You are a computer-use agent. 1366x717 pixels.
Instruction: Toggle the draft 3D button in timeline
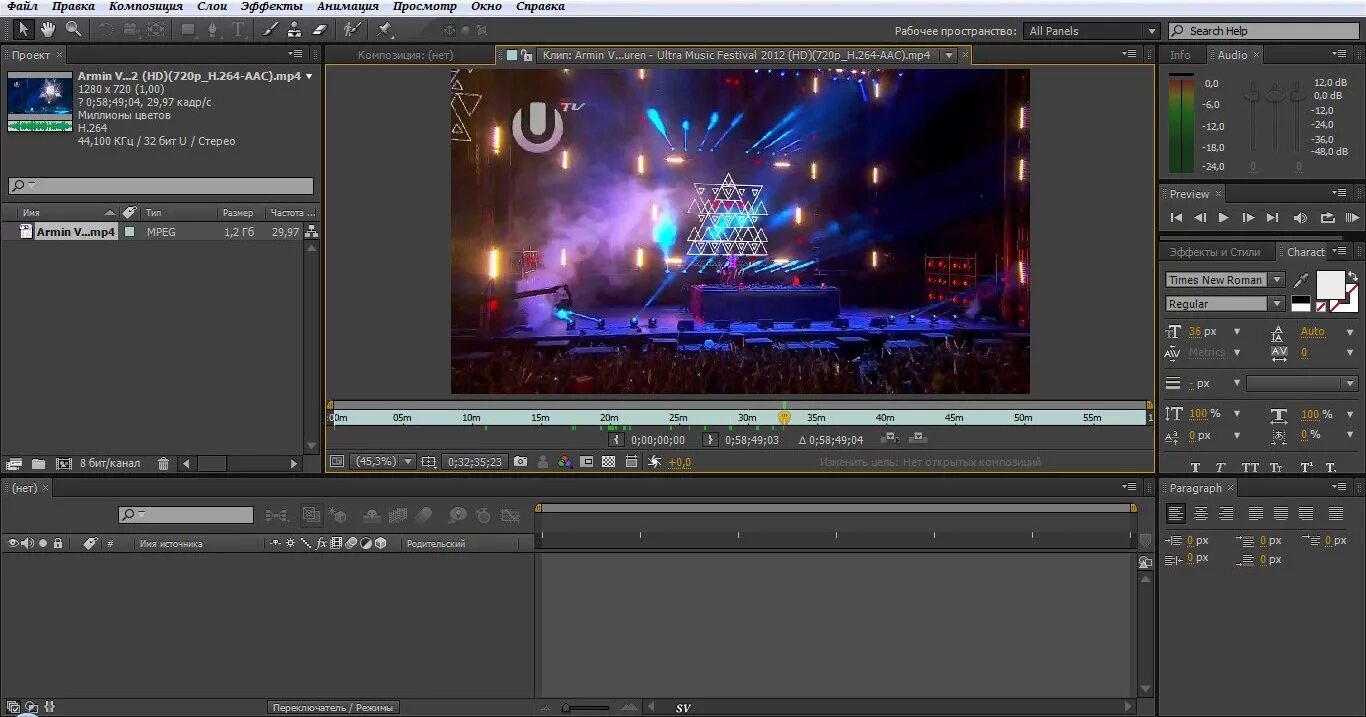click(x=338, y=516)
